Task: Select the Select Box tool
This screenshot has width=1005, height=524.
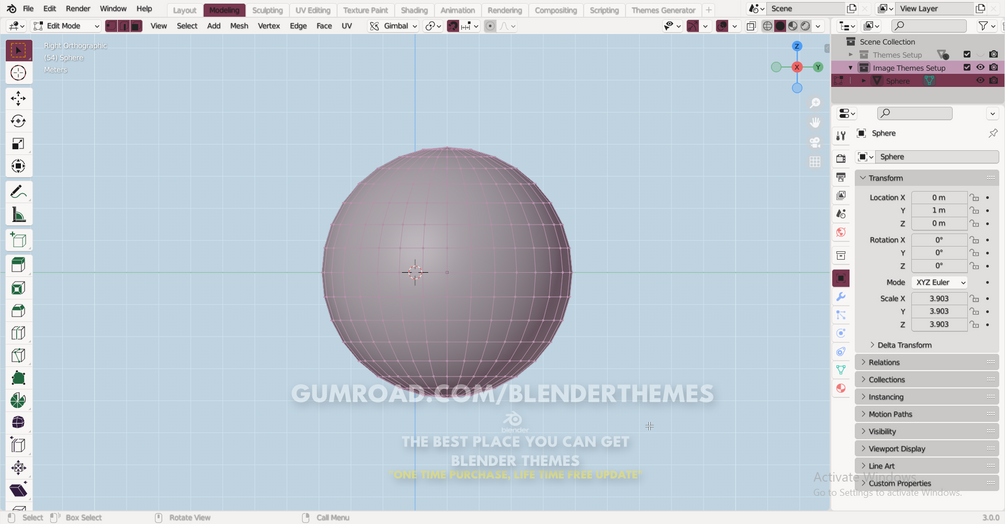Action: [x=19, y=50]
